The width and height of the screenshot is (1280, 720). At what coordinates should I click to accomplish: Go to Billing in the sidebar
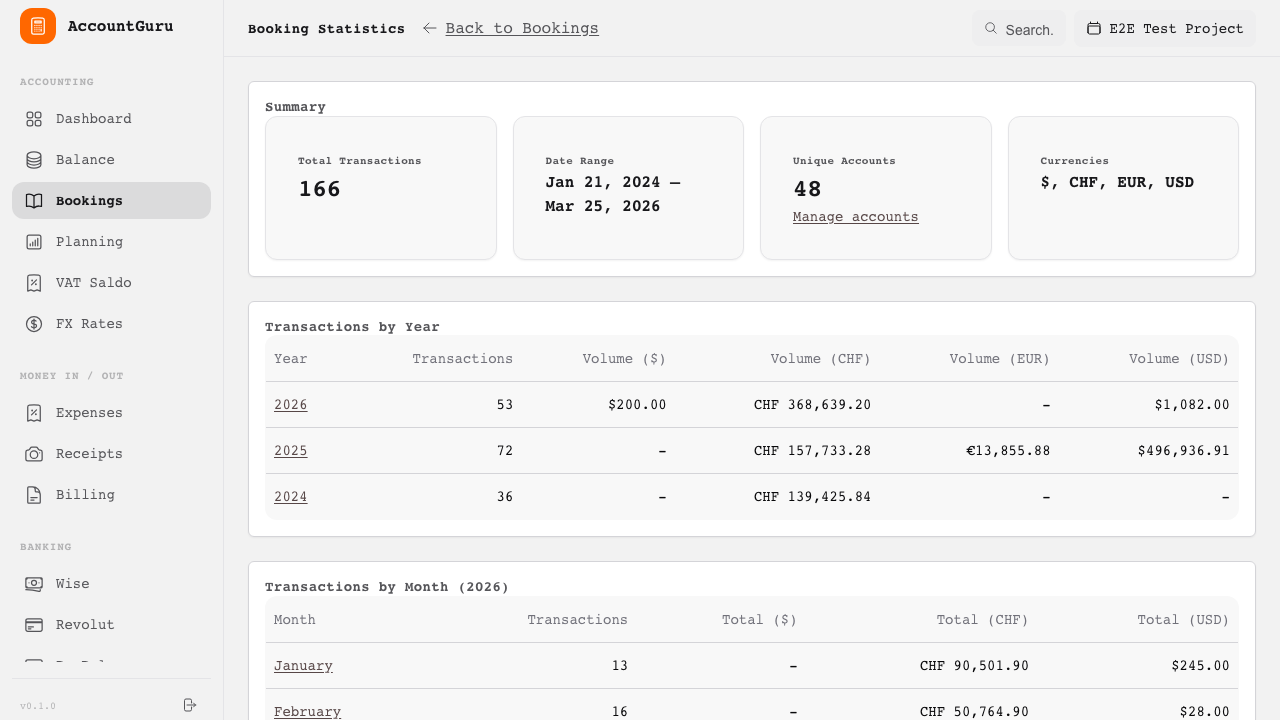(x=85, y=495)
